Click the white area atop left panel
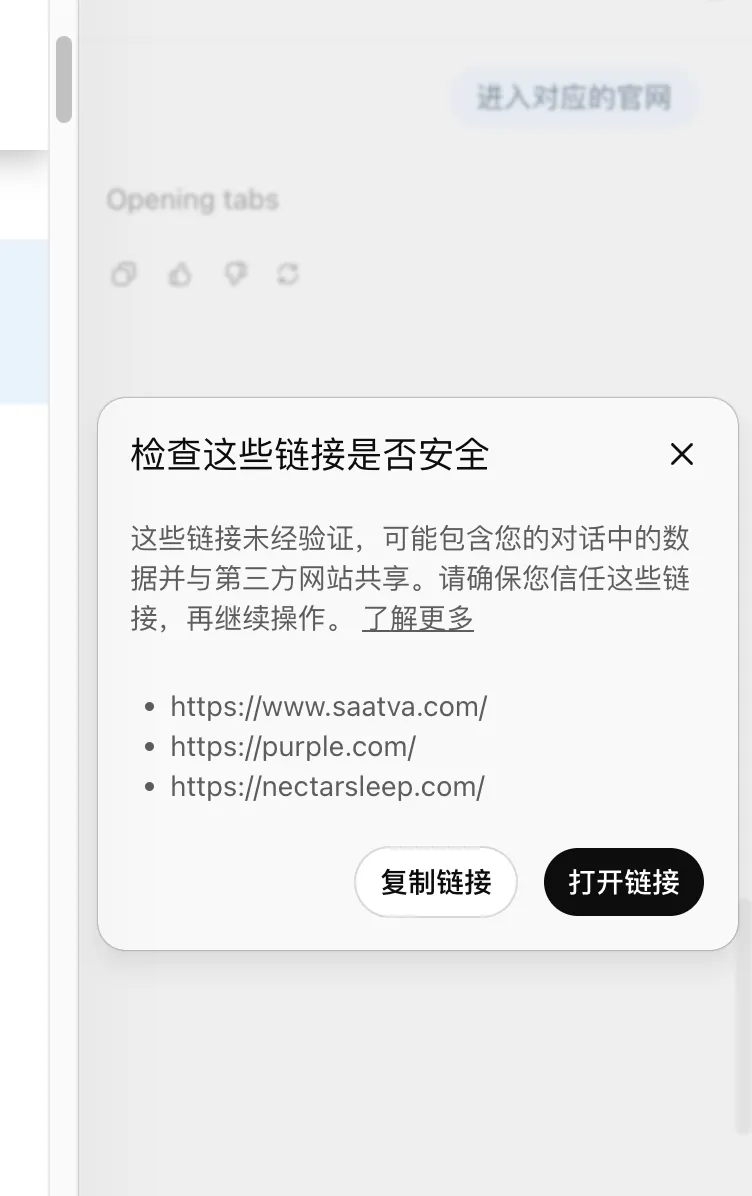 24,72
